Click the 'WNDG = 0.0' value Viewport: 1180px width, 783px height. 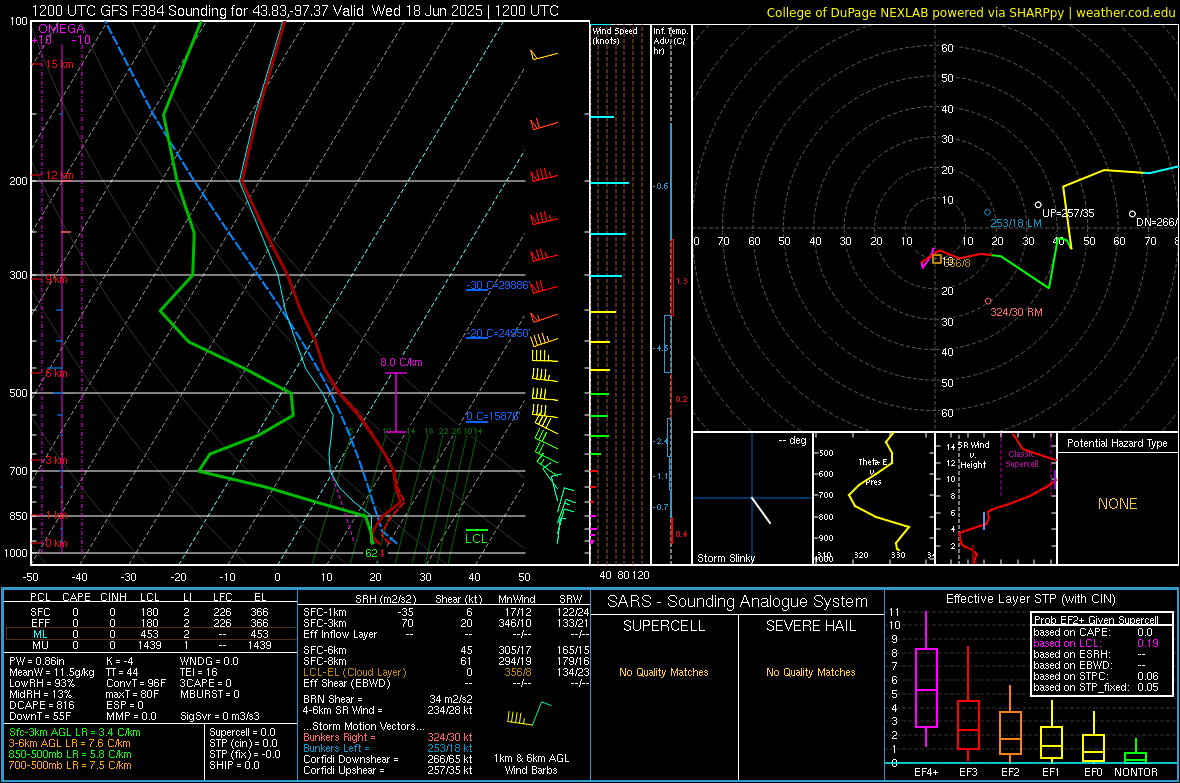[209, 661]
